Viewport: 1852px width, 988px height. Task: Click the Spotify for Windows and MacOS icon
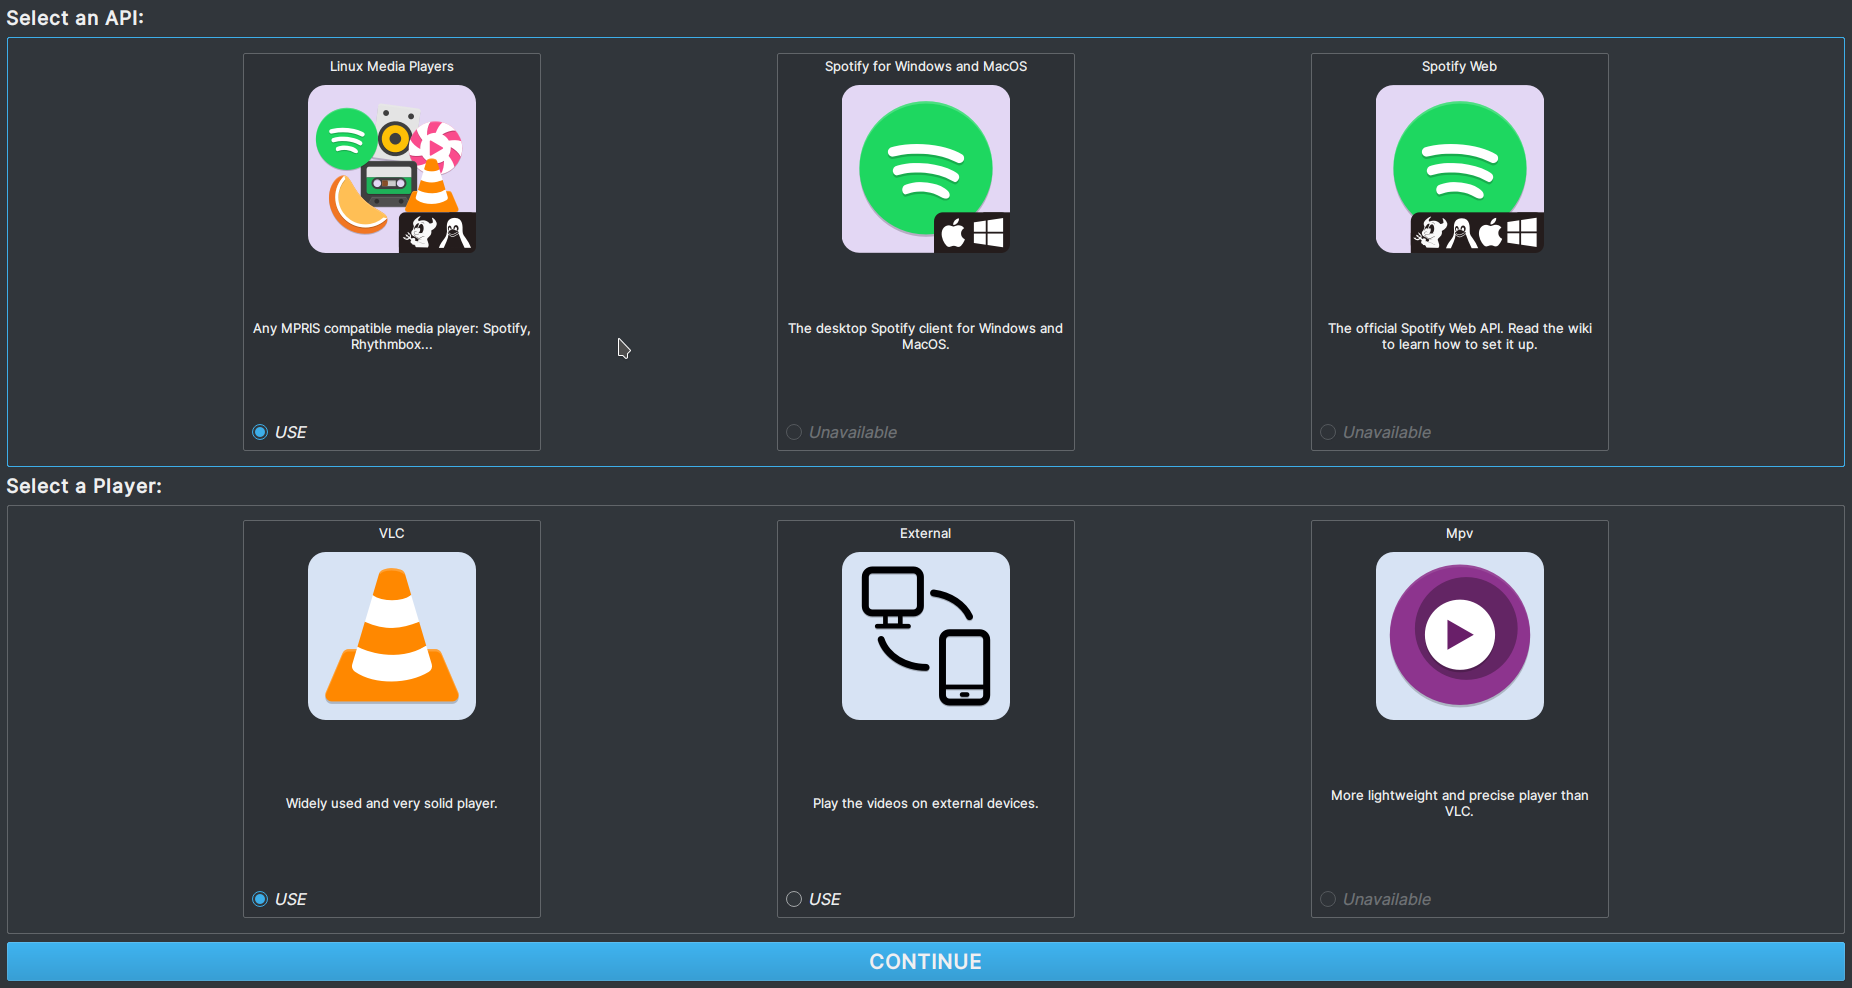(x=925, y=168)
